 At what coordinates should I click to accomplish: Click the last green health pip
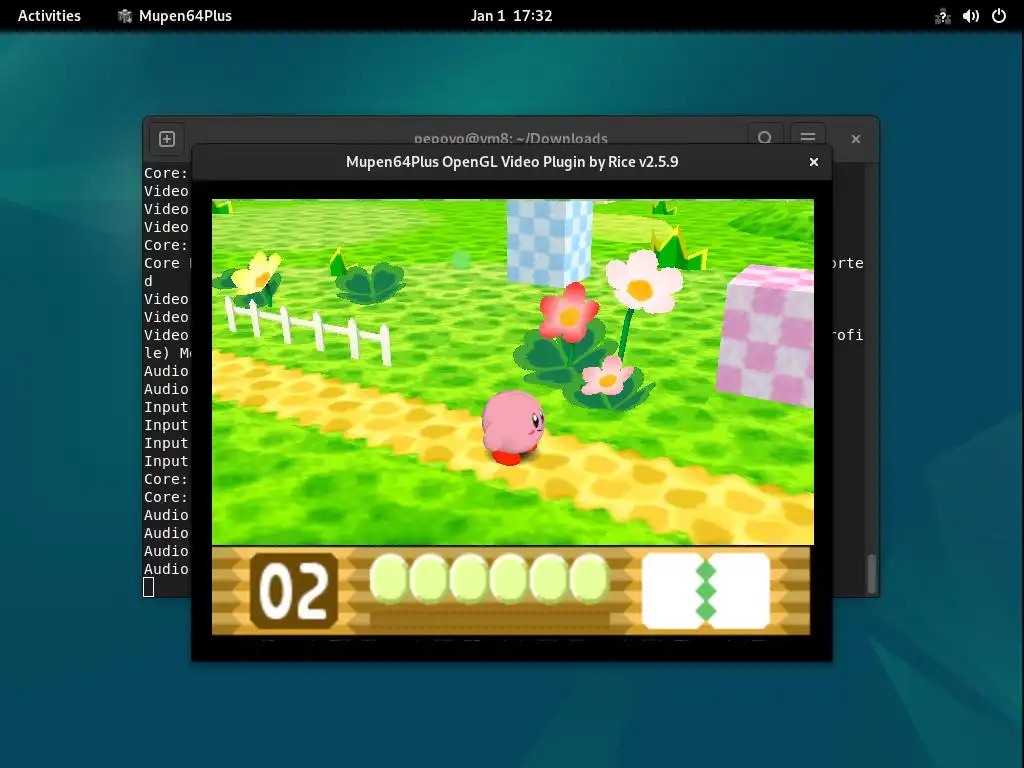click(589, 577)
